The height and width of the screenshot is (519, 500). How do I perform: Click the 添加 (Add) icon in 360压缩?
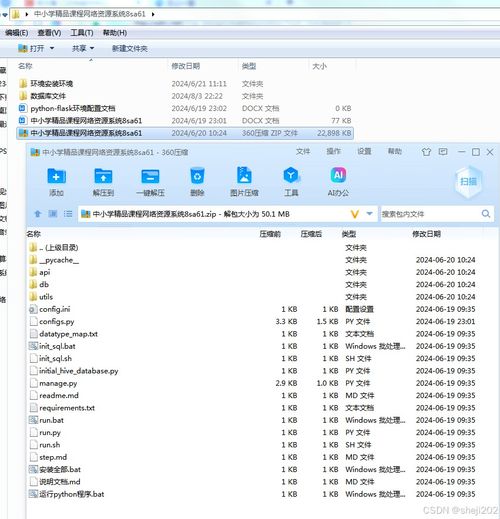pyautogui.click(x=56, y=176)
